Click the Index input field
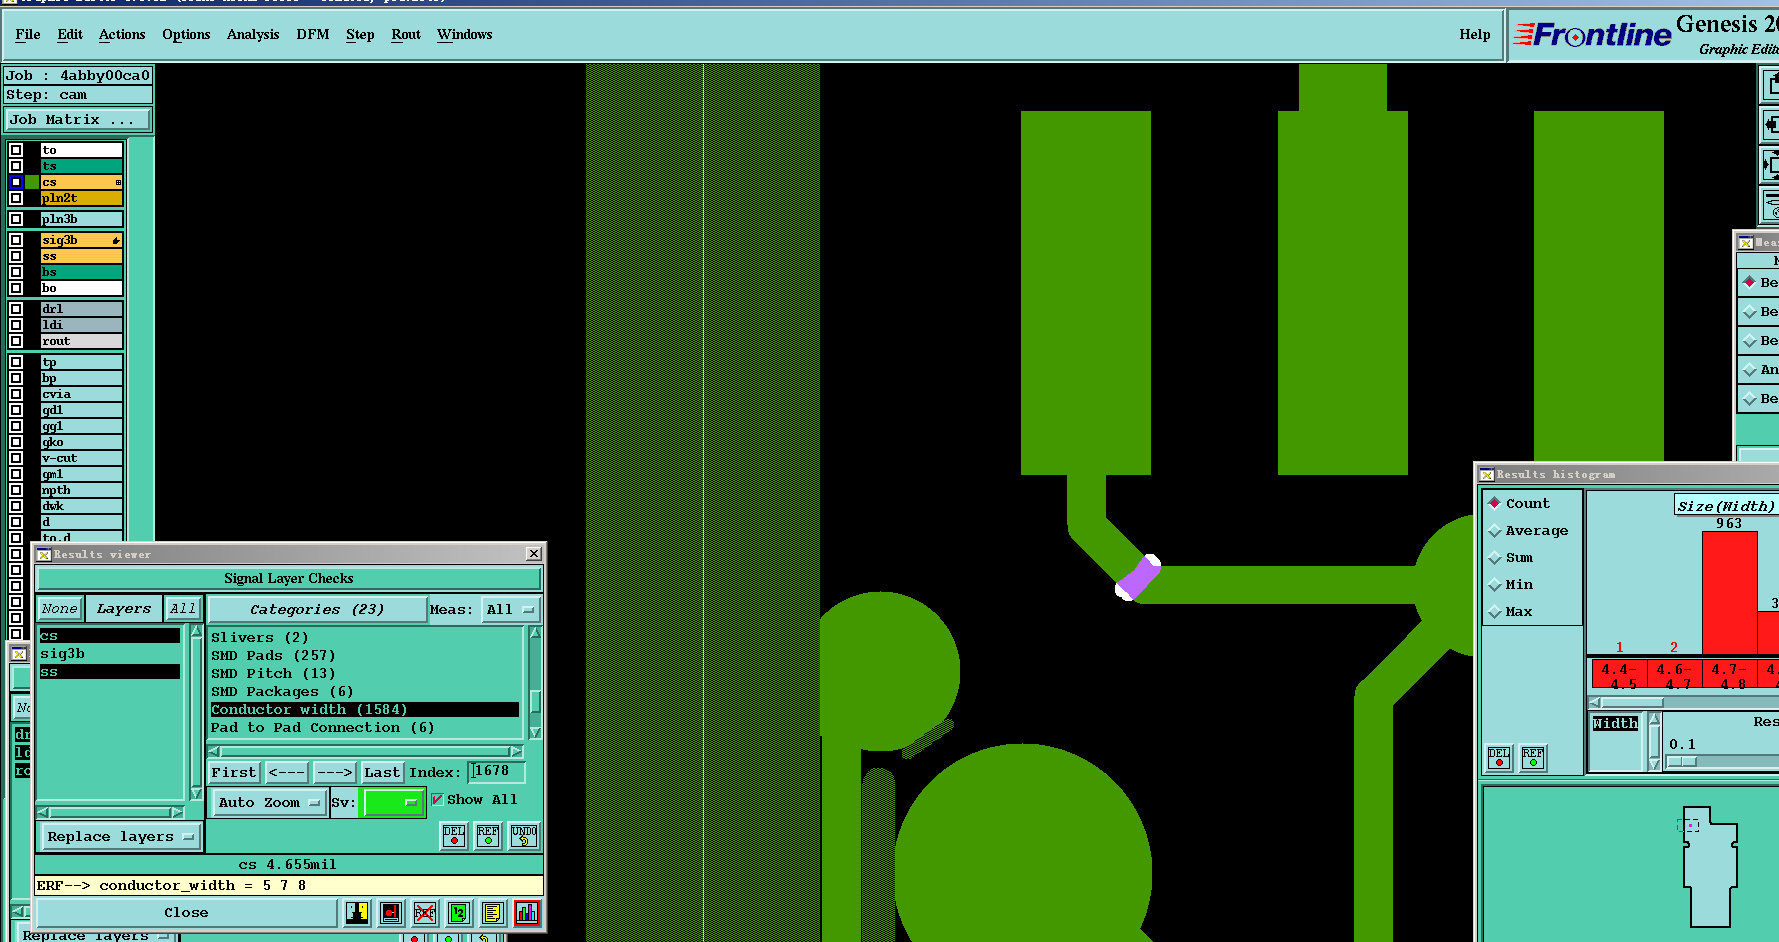The height and width of the screenshot is (942, 1779). [x=497, y=771]
